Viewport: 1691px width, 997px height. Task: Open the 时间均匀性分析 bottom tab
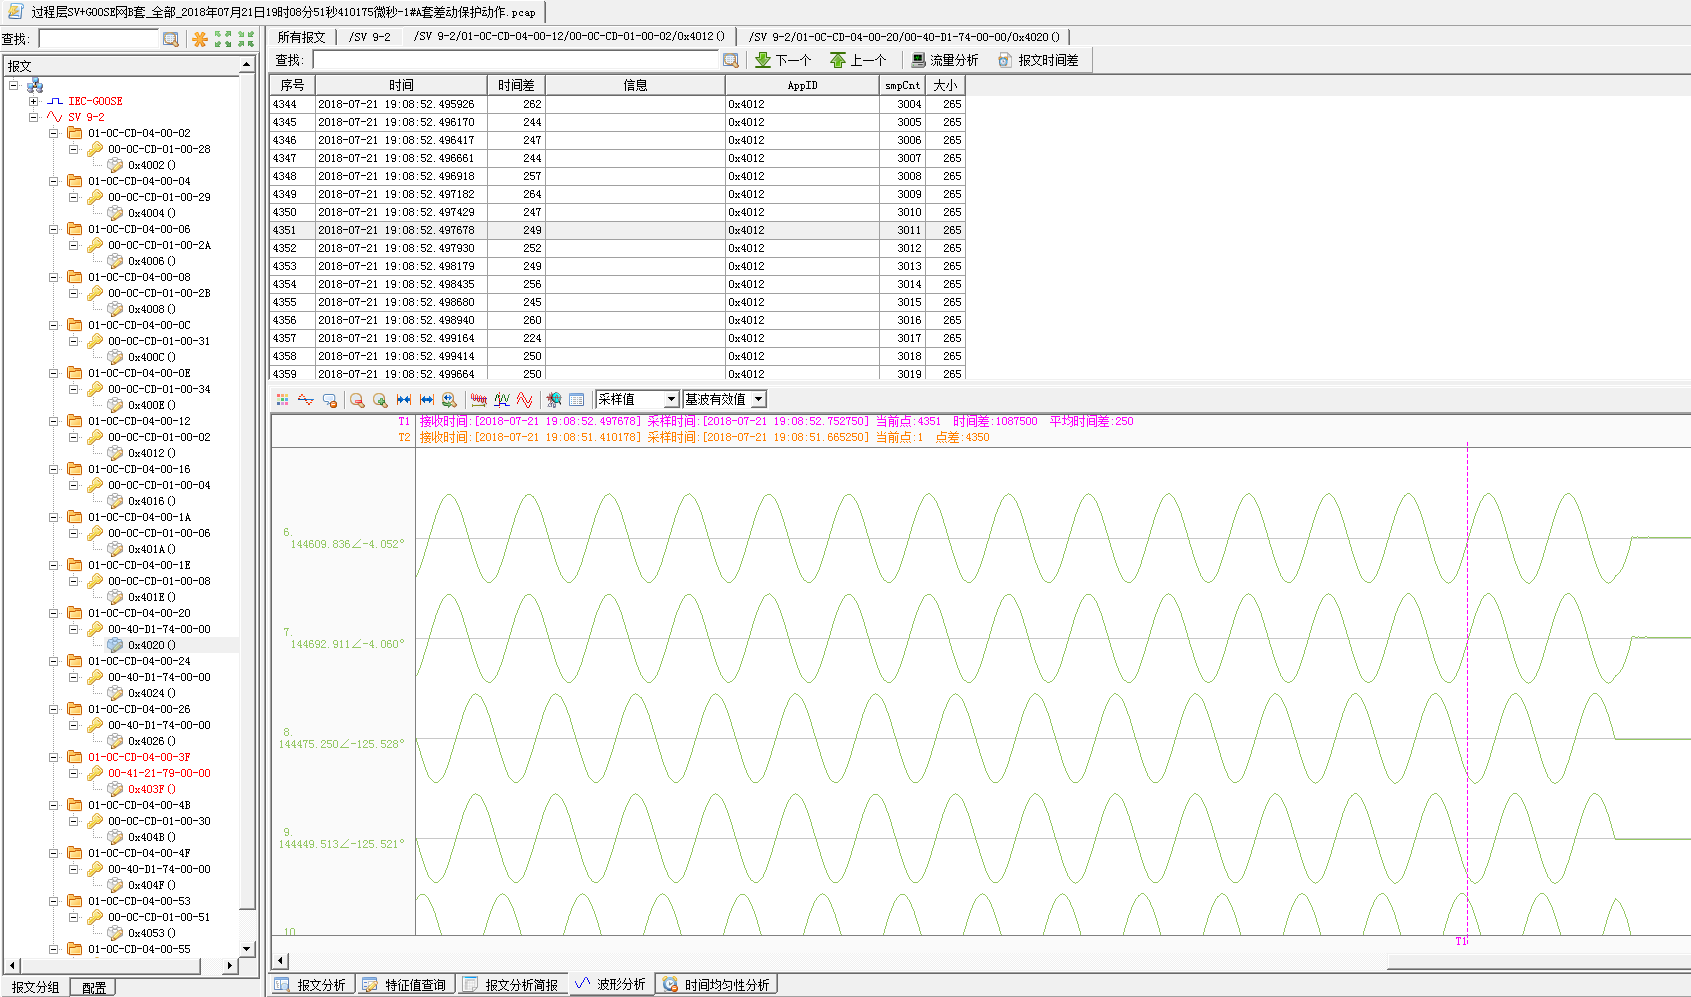pyautogui.click(x=717, y=985)
